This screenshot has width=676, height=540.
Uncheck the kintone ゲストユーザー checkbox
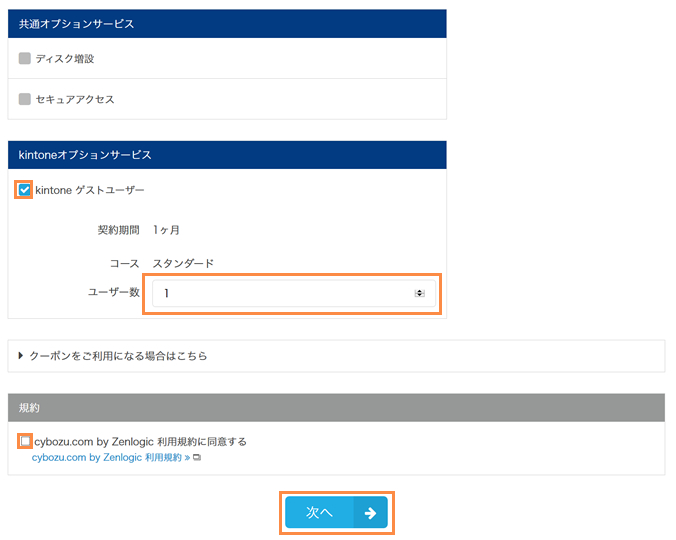click(24, 190)
